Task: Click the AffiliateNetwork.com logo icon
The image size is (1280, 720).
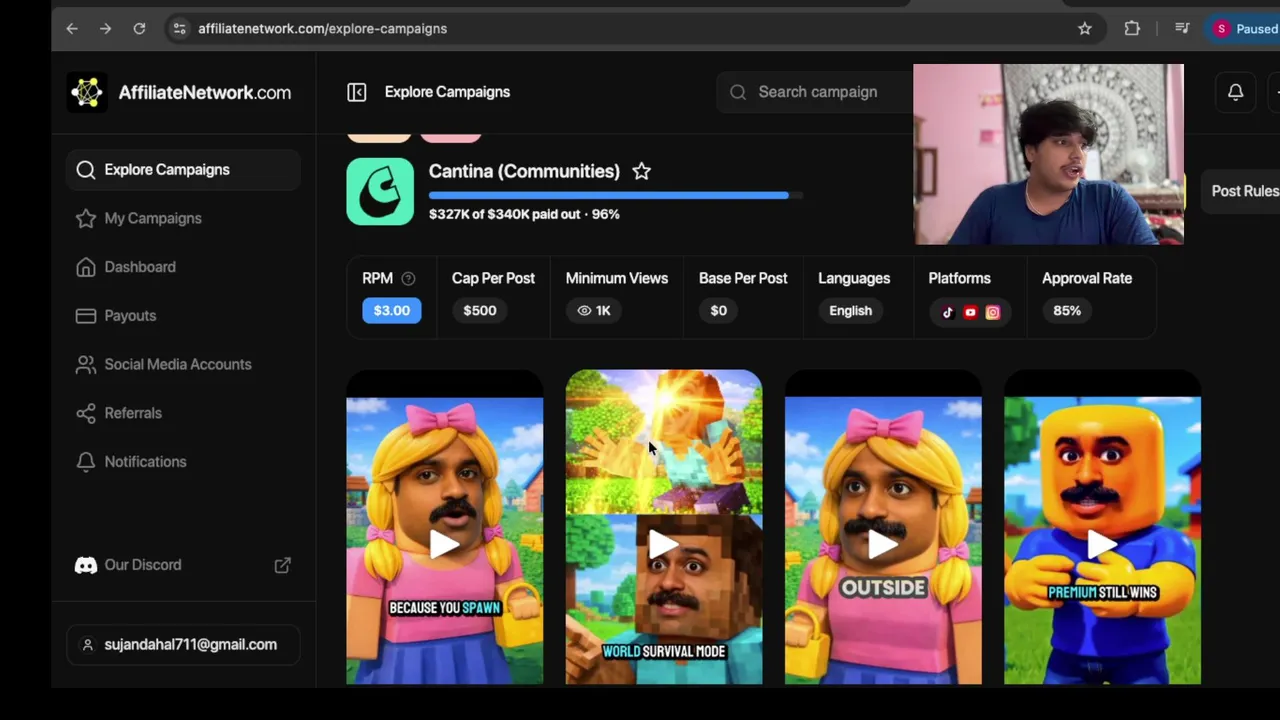Action: point(87,92)
